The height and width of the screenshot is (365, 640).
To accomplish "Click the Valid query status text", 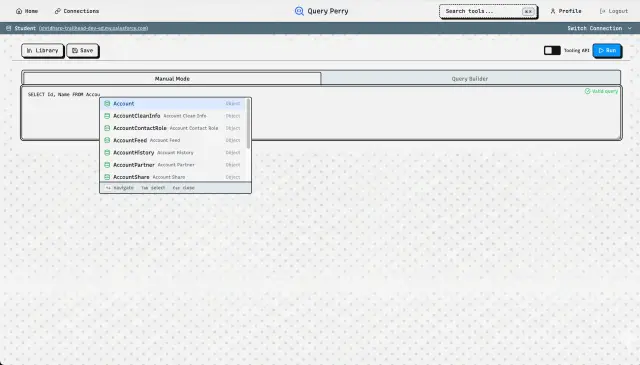I will 605,91.
